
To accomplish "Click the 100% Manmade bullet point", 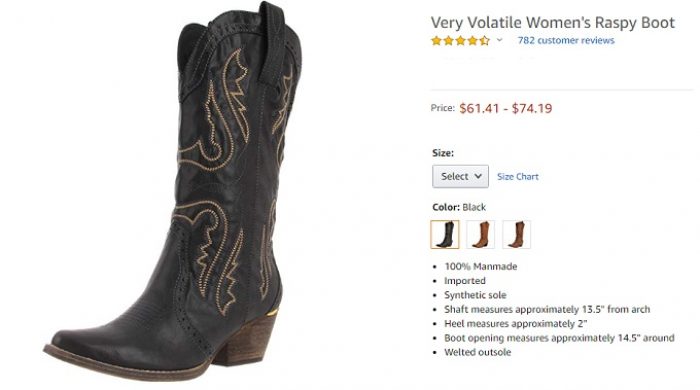I will (481, 266).
